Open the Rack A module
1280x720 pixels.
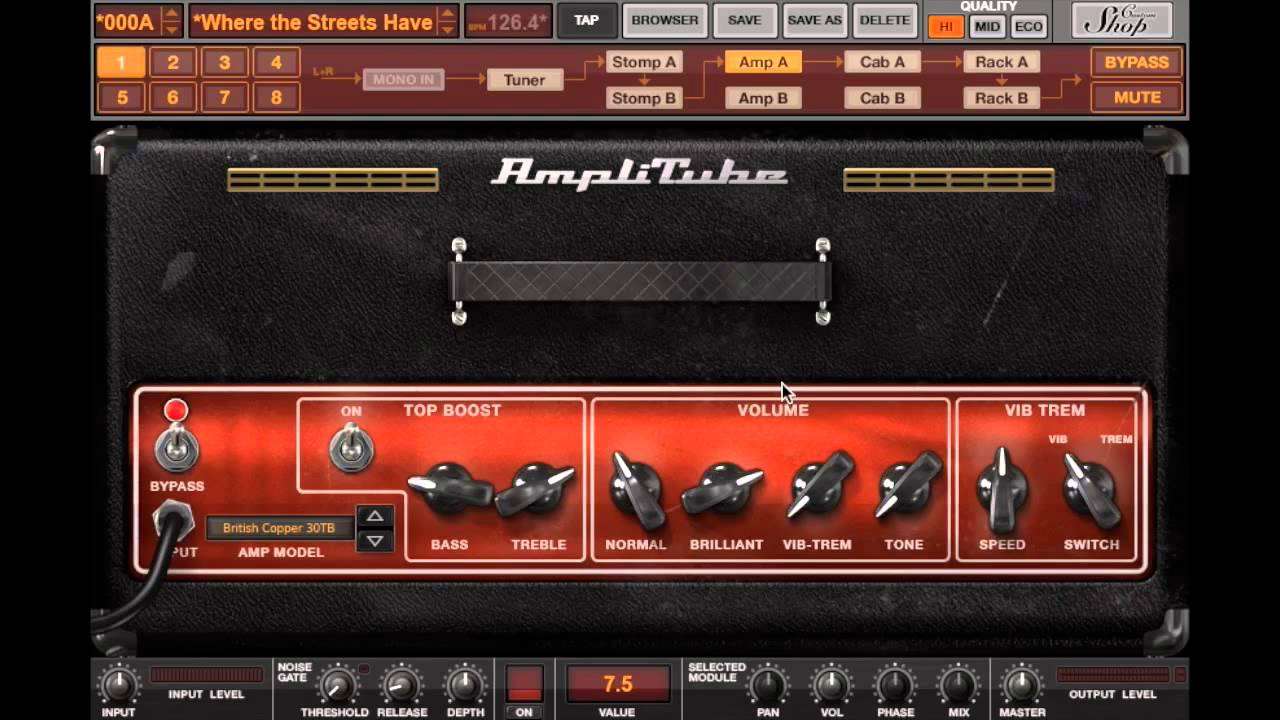1001,62
